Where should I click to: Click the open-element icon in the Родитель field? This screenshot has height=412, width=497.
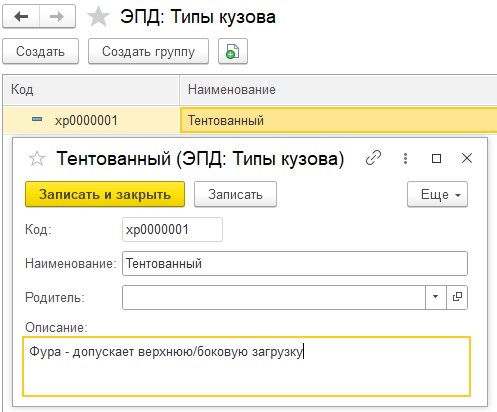[x=457, y=297]
